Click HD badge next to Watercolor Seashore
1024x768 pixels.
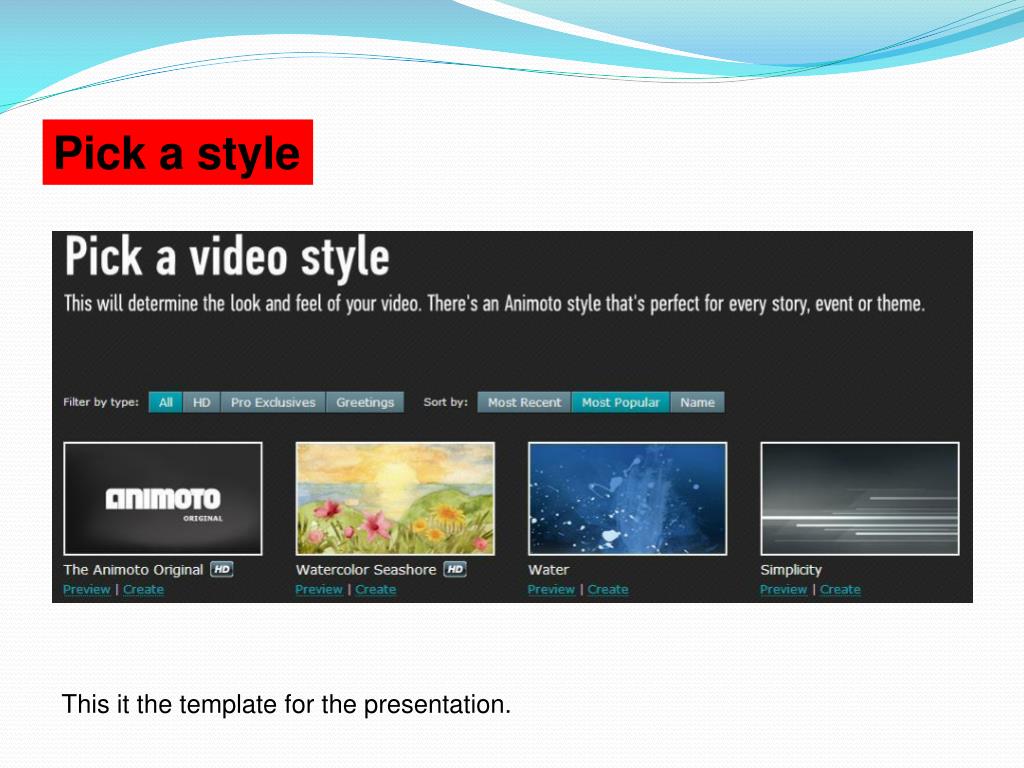[x=455, y=569]
